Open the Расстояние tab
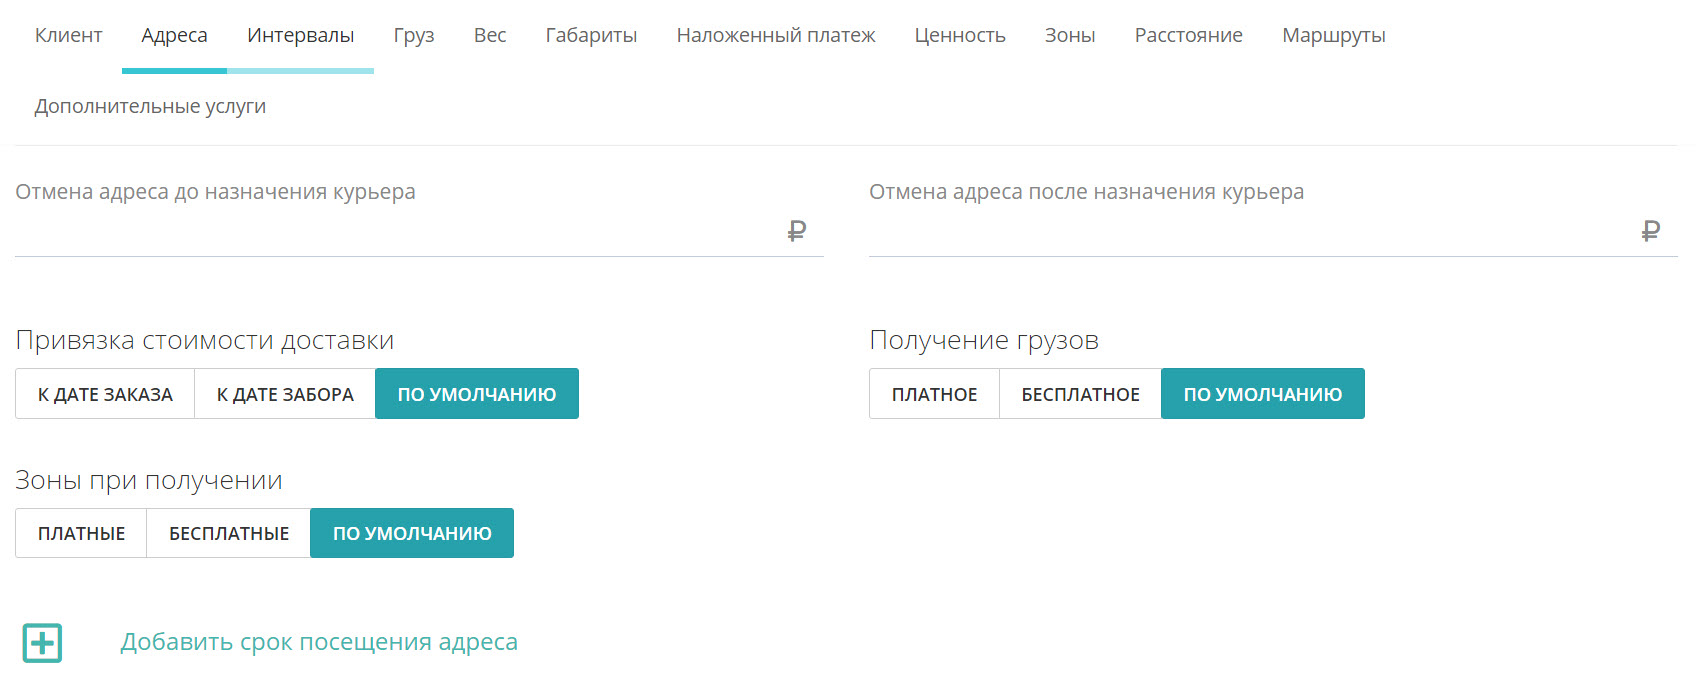This screenshot has height=688, width=1696. click(1189, 35)
